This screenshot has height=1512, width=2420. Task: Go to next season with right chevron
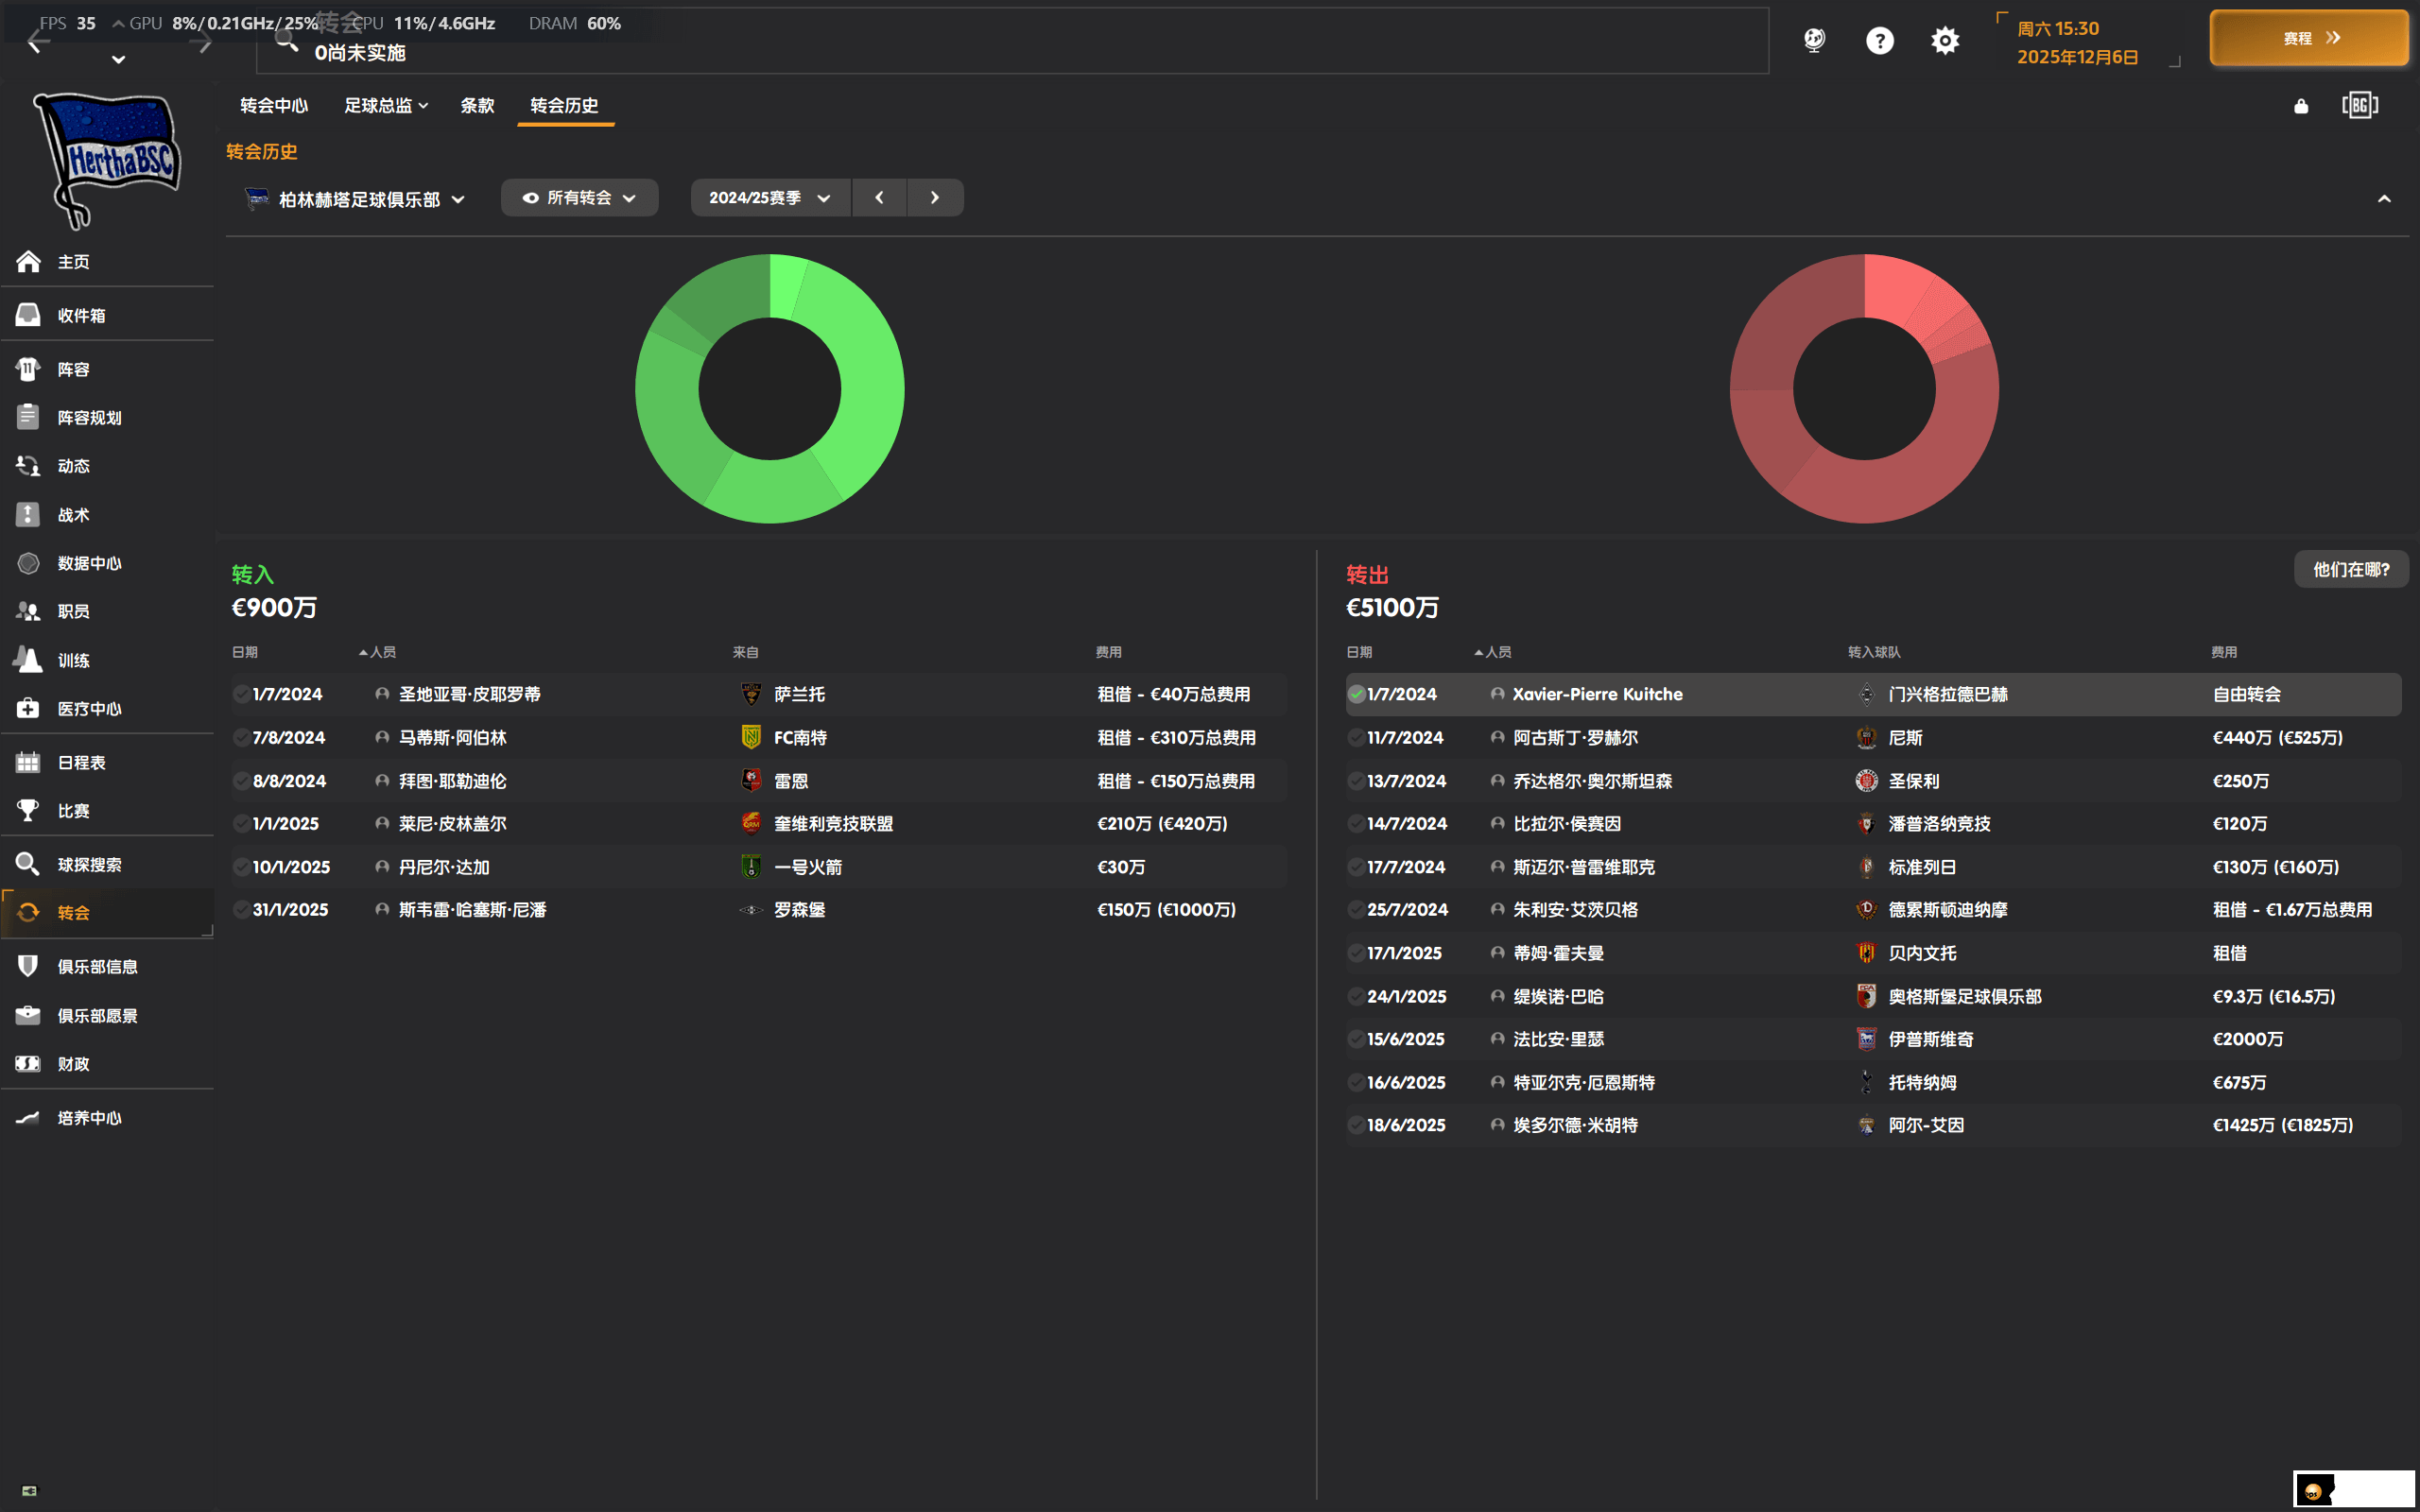point(935,198)
